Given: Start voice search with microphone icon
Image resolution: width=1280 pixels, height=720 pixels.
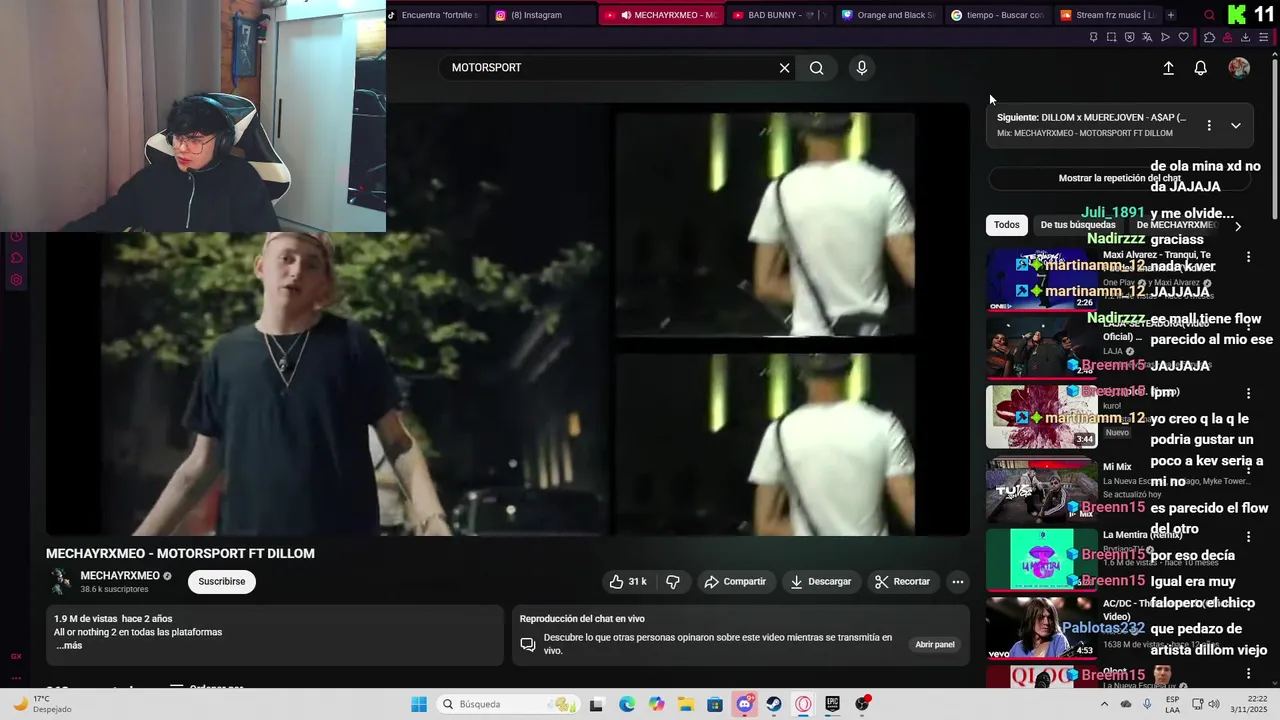Looking at the screenshot, I should point(862,68).
